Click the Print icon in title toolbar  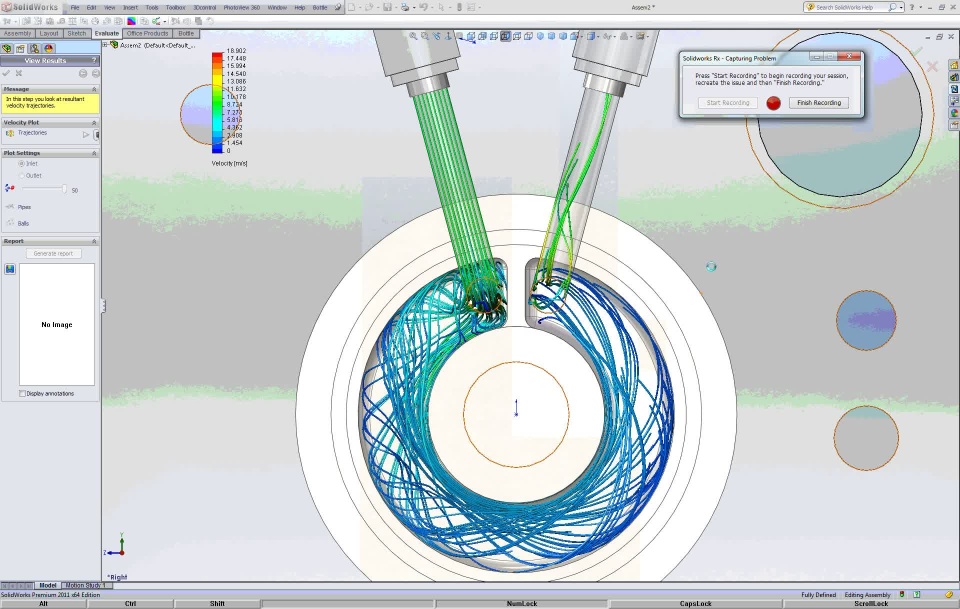(405, 7)
